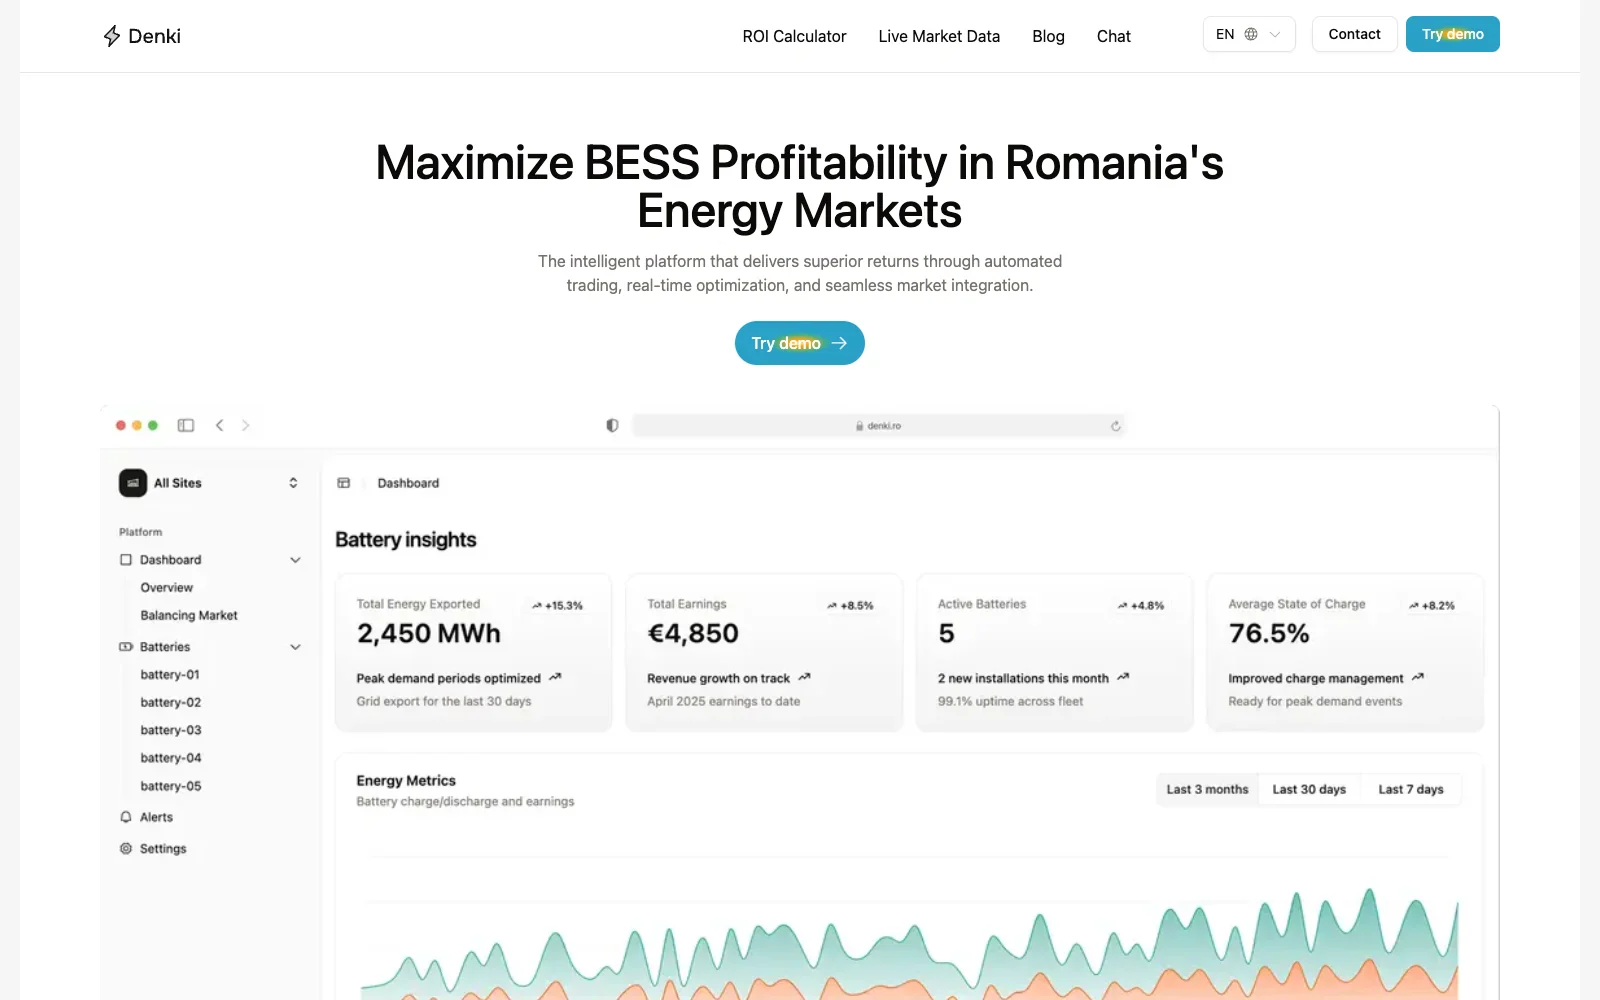Click the 76.5% state of charge value
The image size is (1600, 1000).
[1269, 633]
